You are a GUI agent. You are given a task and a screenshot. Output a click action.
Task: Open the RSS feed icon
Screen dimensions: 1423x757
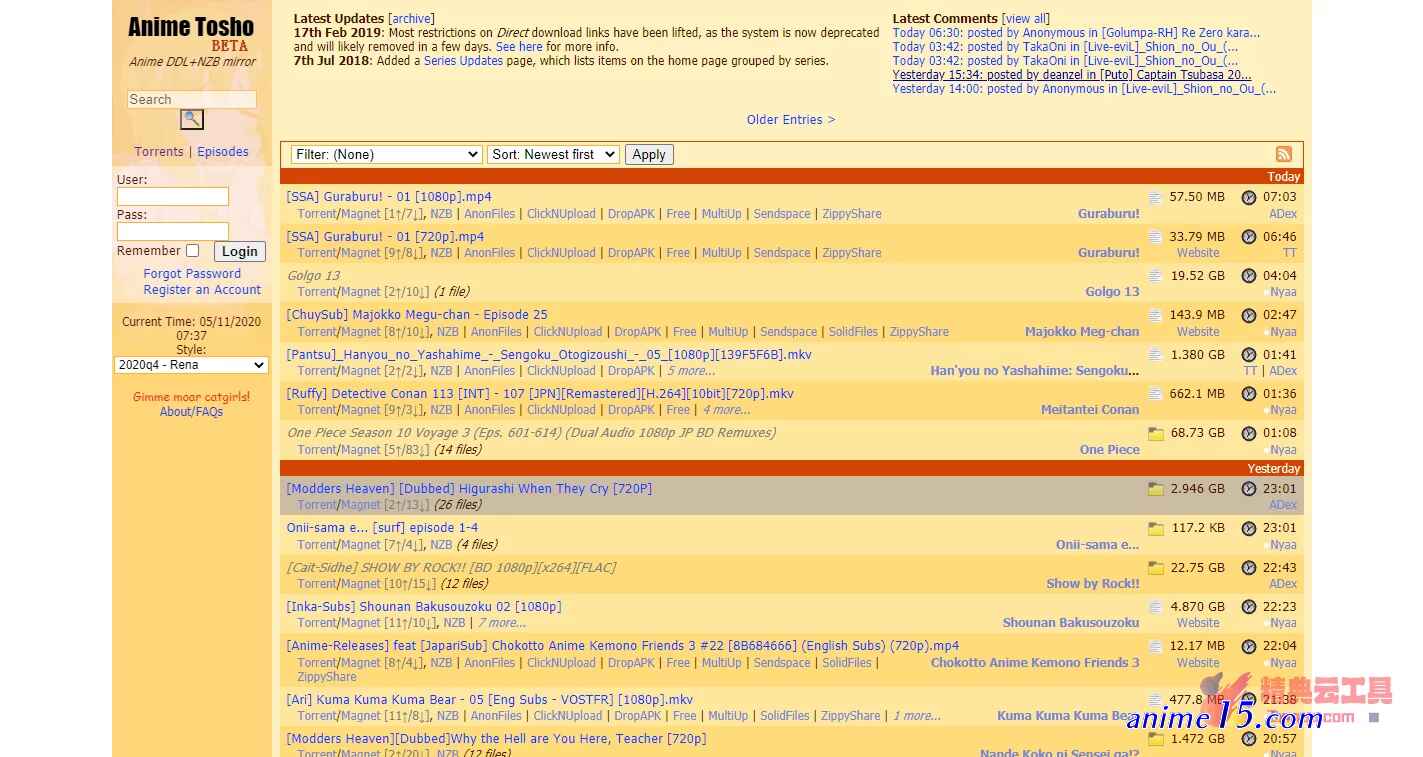pyautogui.click(x=1284, y=154)
